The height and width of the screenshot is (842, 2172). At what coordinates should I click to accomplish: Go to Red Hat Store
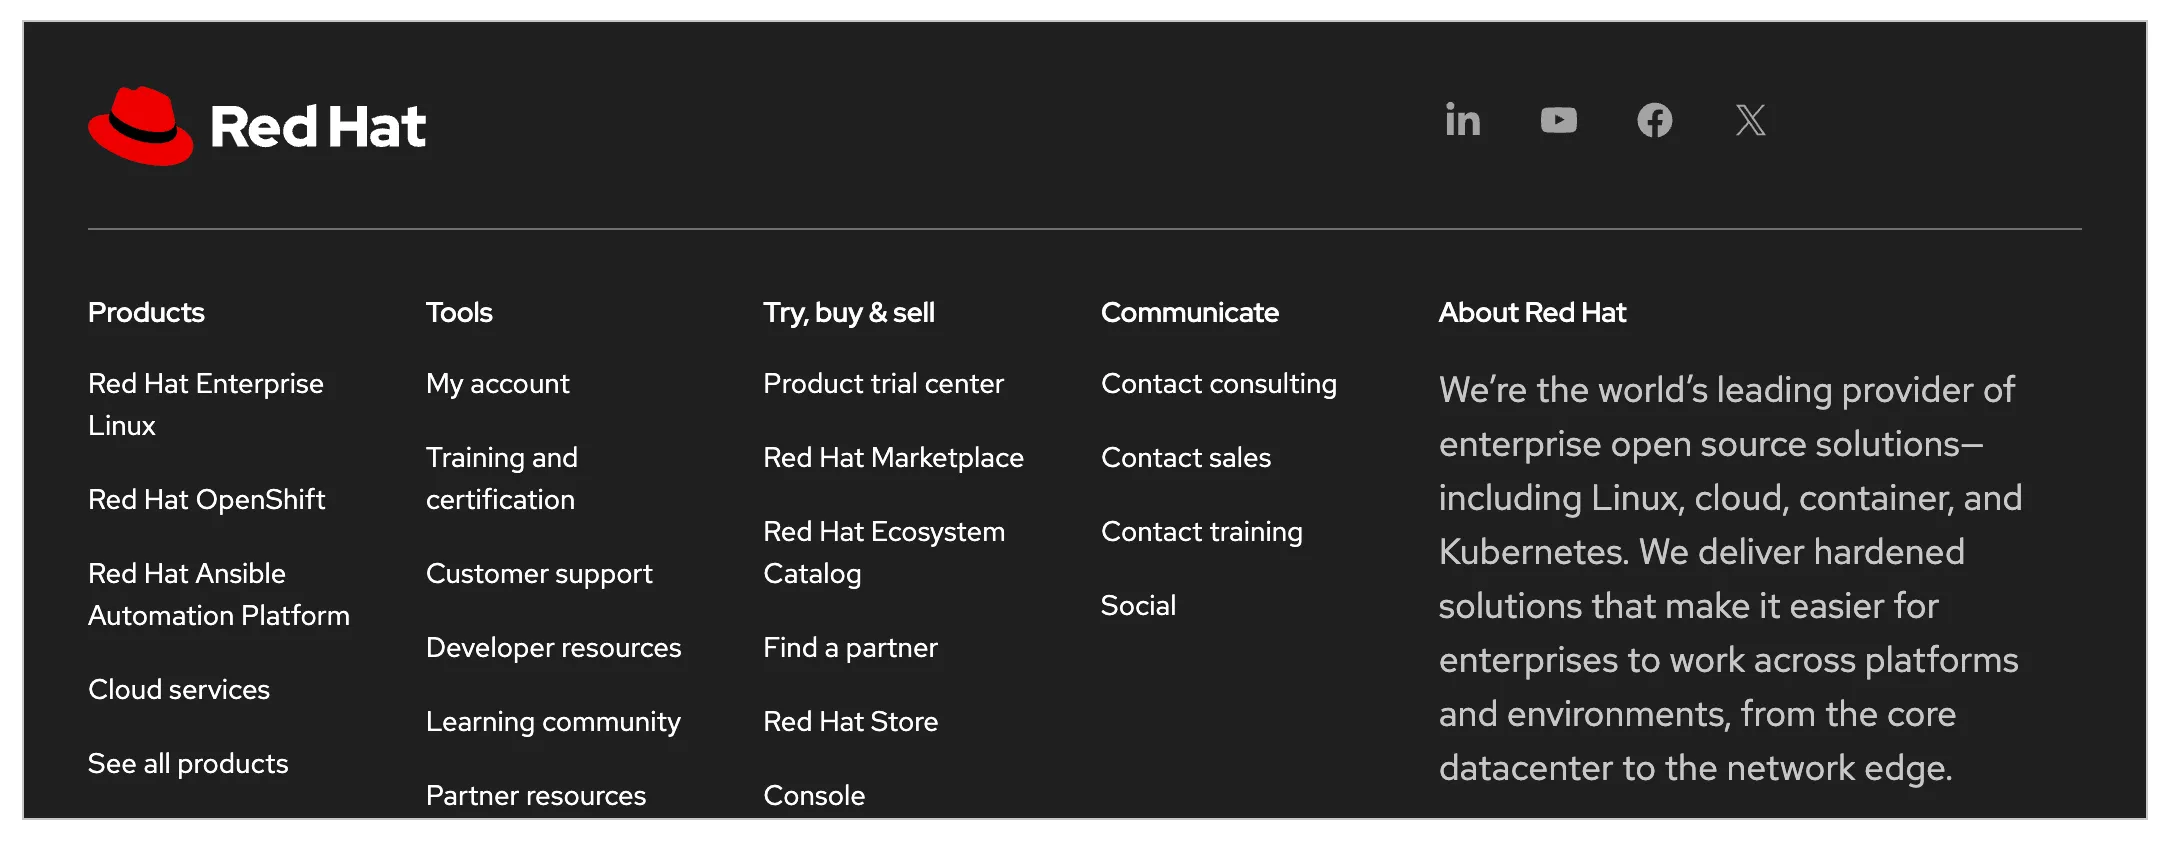coord(850,721)
